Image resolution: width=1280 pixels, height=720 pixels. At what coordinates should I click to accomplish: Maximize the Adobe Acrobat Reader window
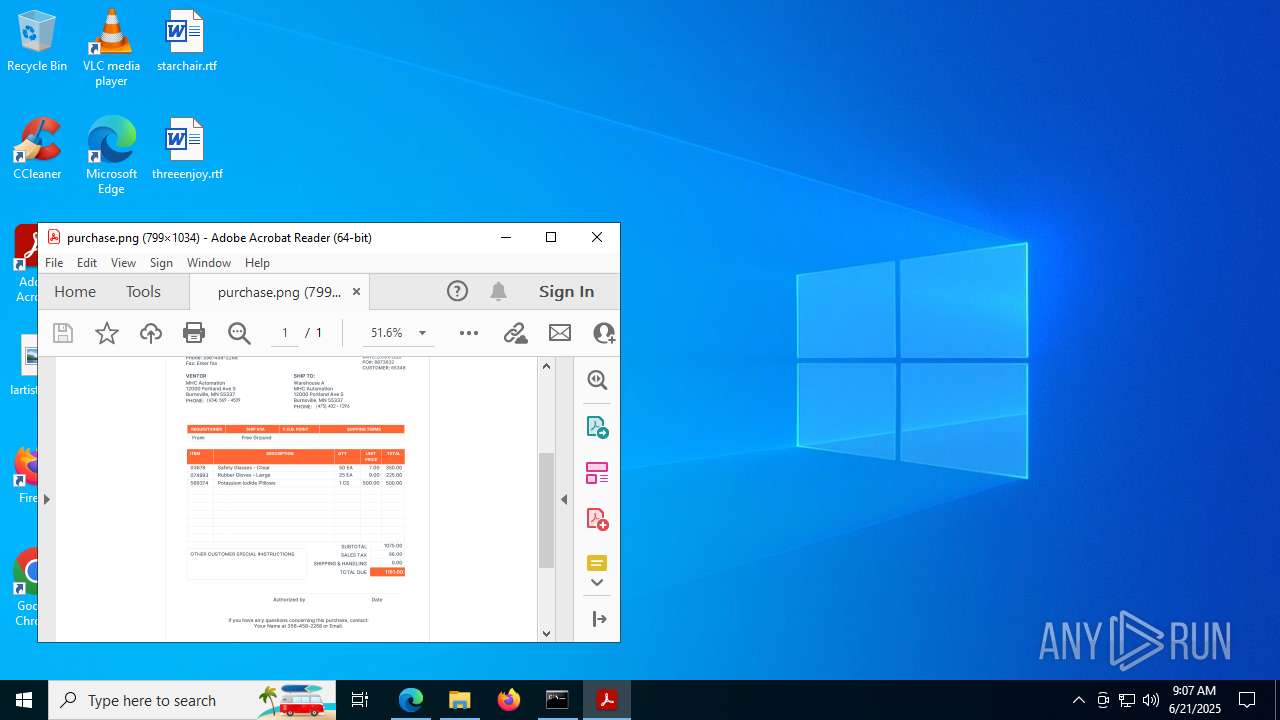point(551,237)
